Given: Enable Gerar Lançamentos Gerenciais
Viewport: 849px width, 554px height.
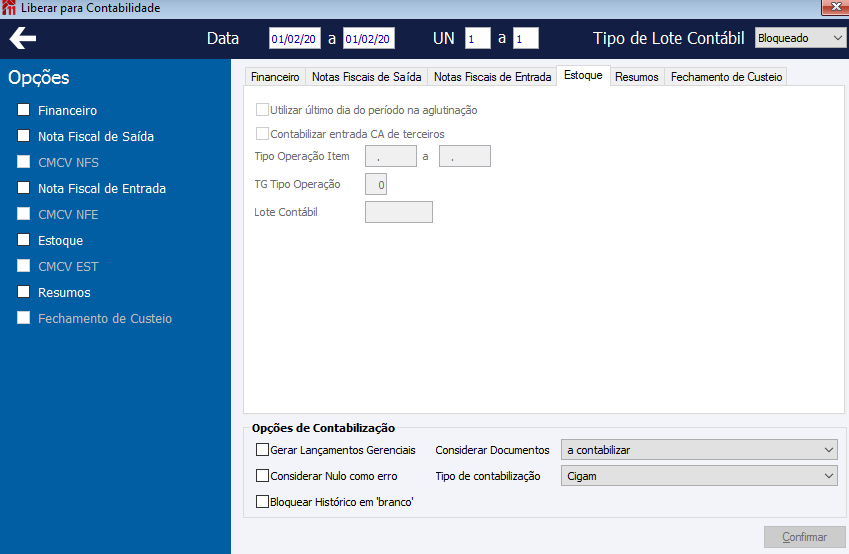Looking at the screenshot, I should 262,449.
